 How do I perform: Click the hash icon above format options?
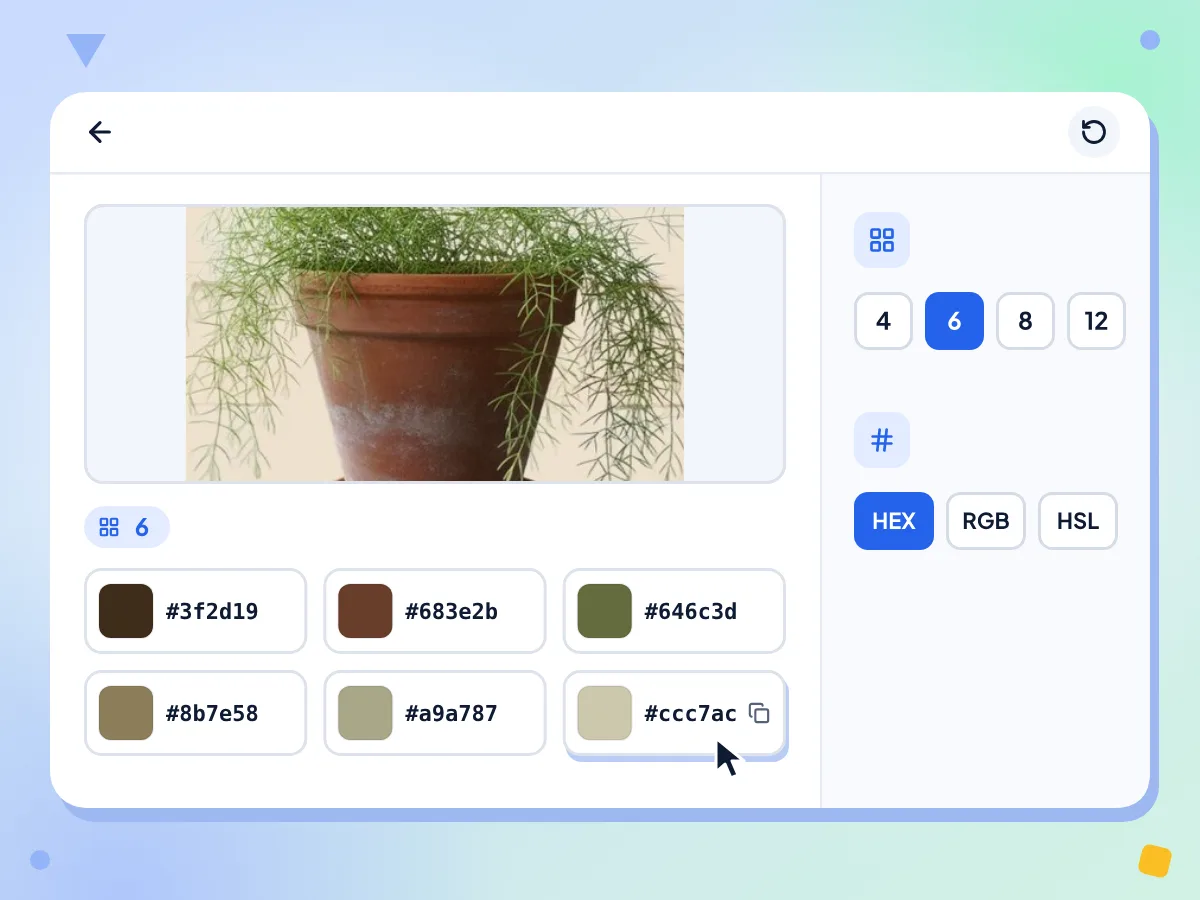882,440
